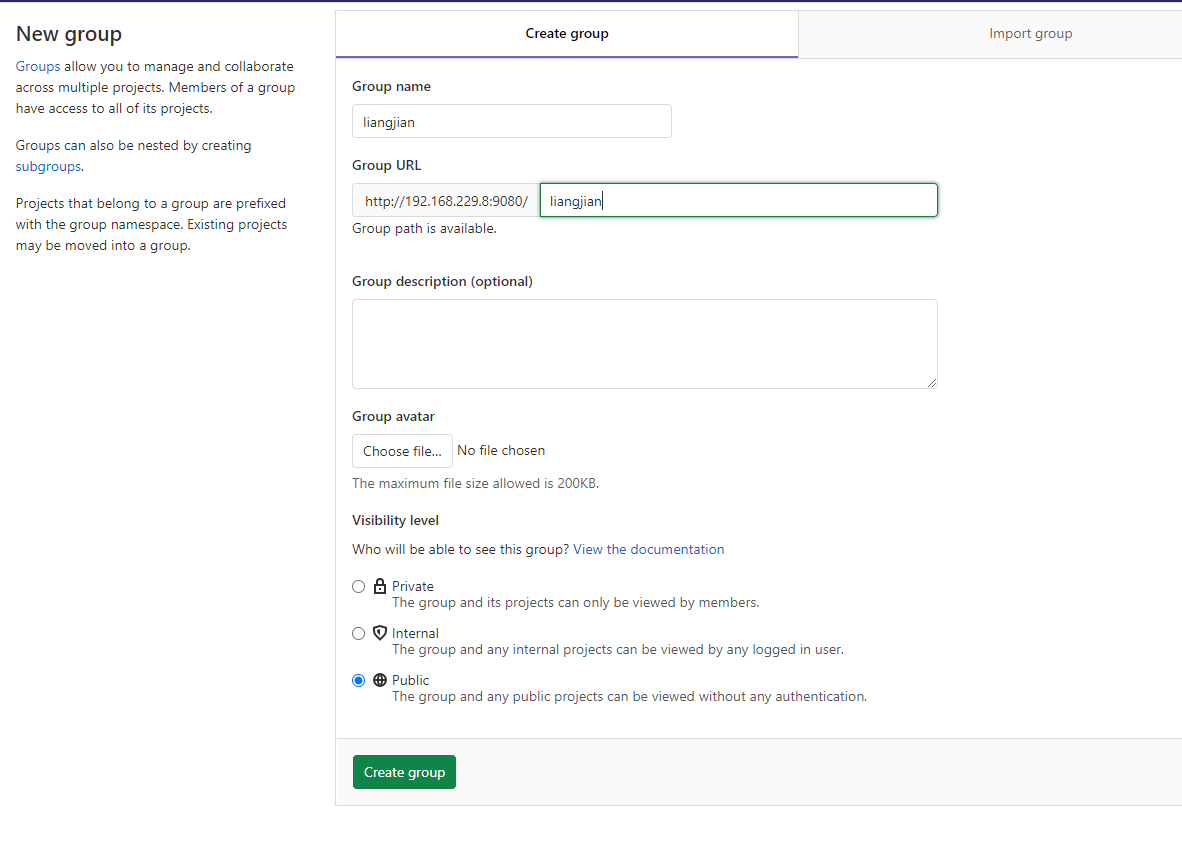Grab the description box resize handle
Viewport: 1182px width, 848px height.
tap(932, 383)
